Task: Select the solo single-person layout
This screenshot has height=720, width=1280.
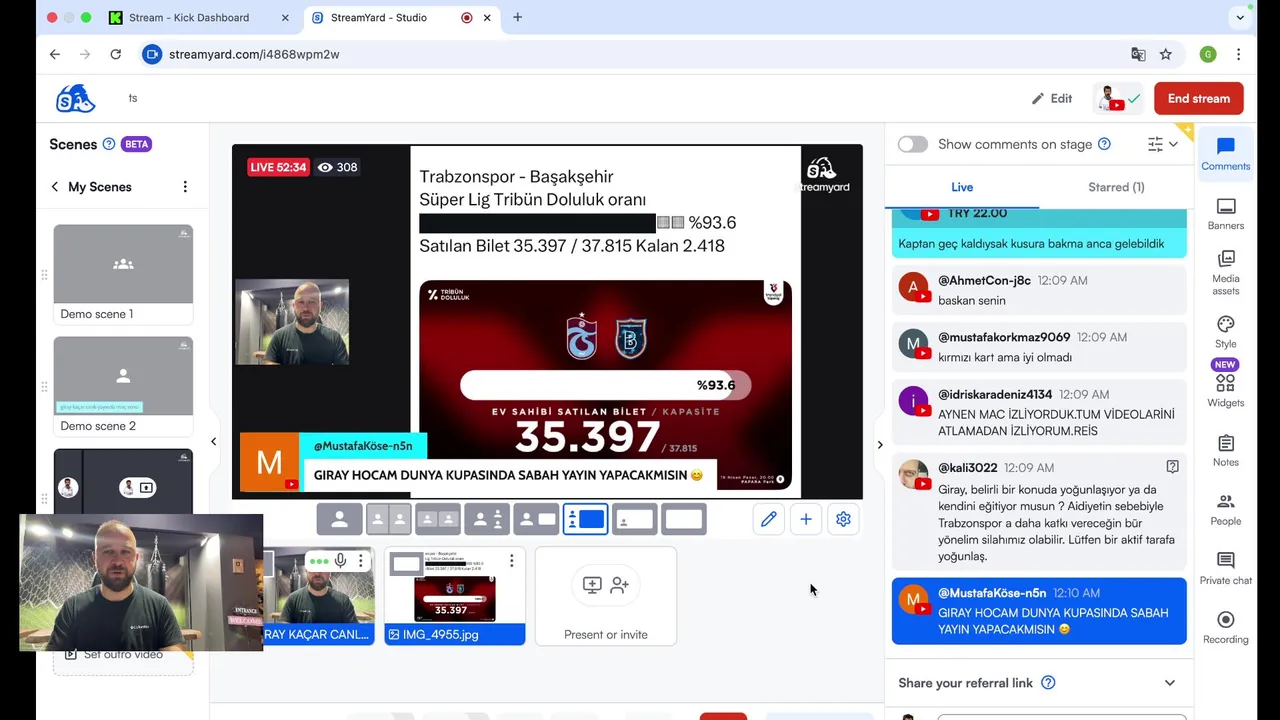Action: coord(339,519)
